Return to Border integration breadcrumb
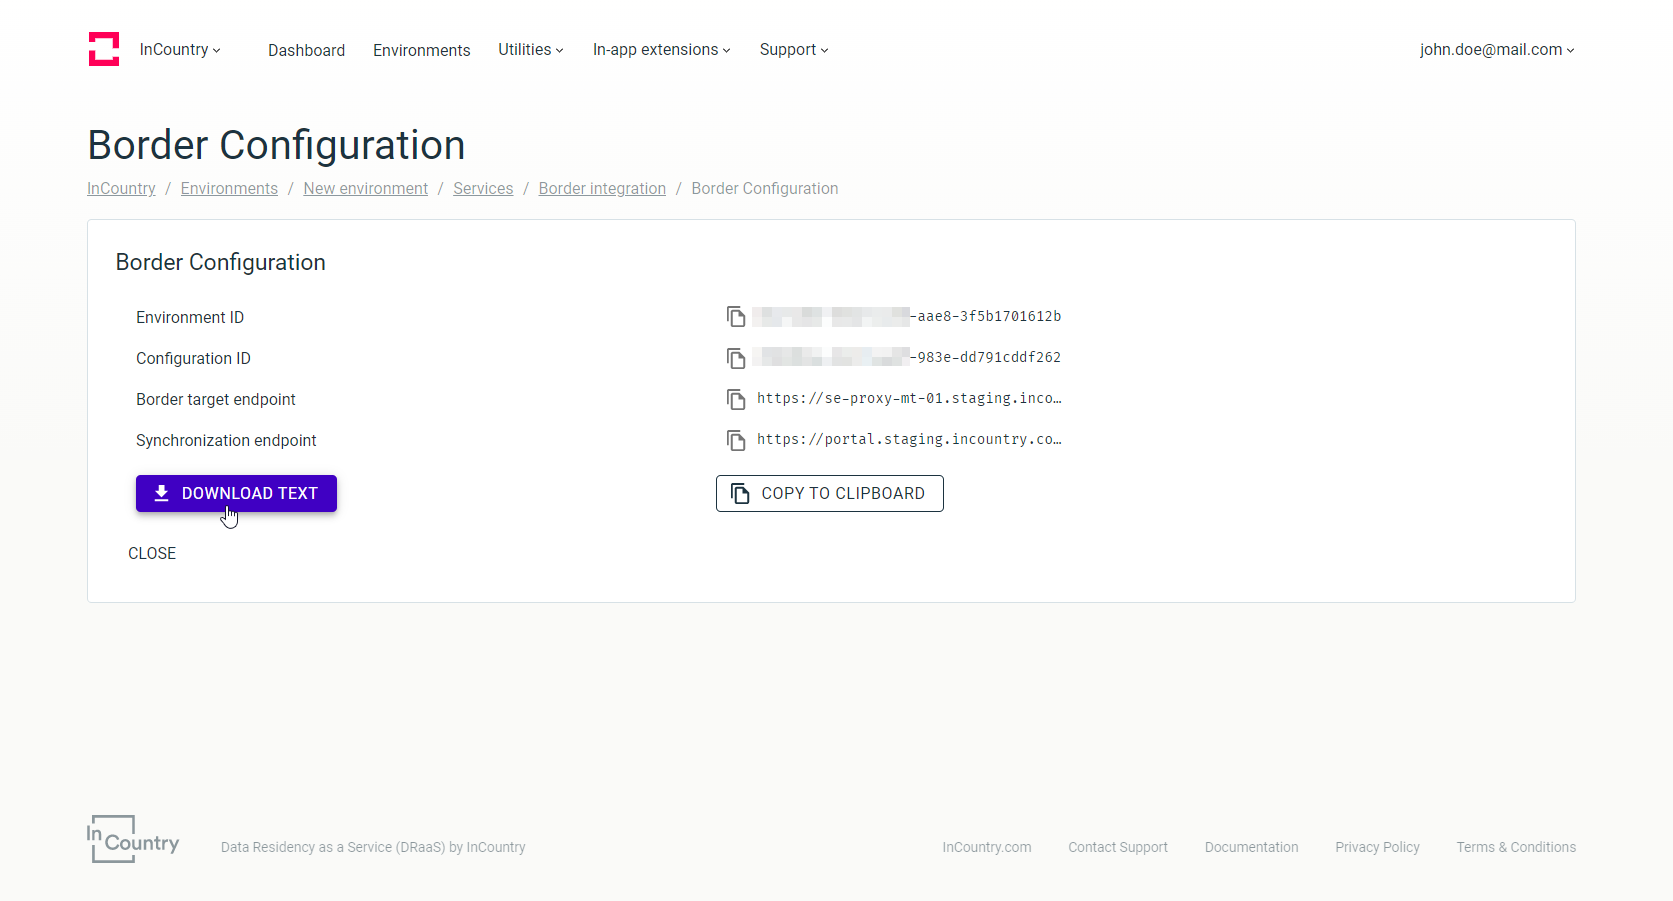The height and width of the screenshot is (901, 1673). point(602,189)
